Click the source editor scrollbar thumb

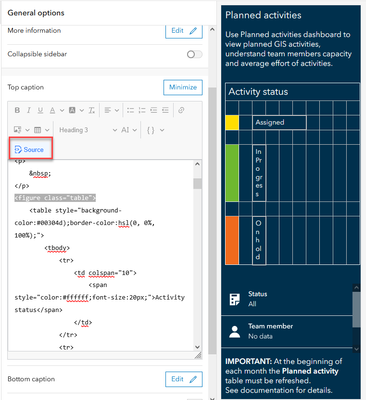tap(197, 184)
